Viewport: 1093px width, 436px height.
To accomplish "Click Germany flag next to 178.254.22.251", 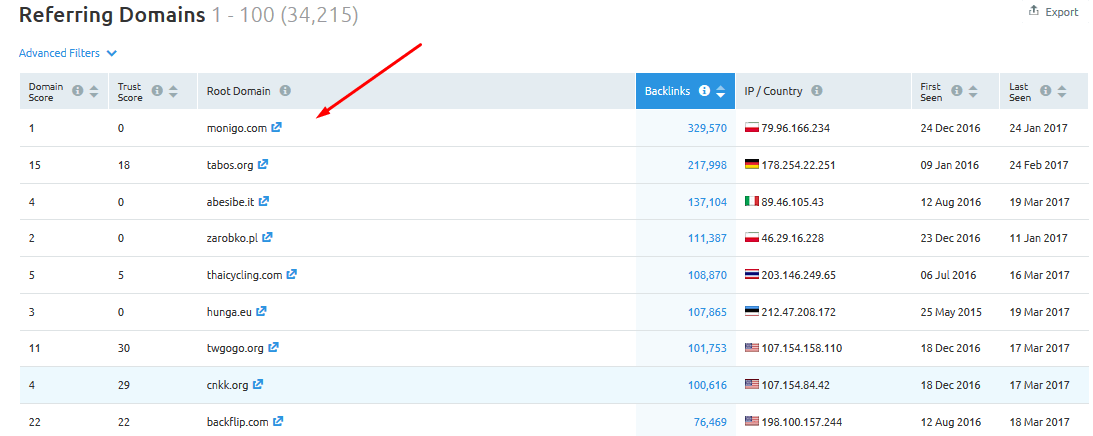I will click(x=751, y=165).
